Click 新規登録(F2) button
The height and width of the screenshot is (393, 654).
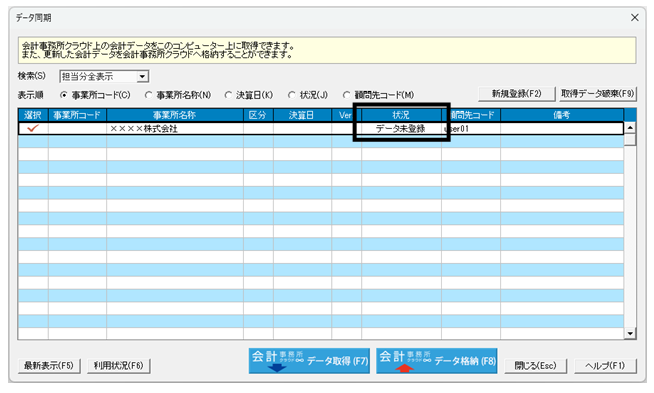(517, 94)
